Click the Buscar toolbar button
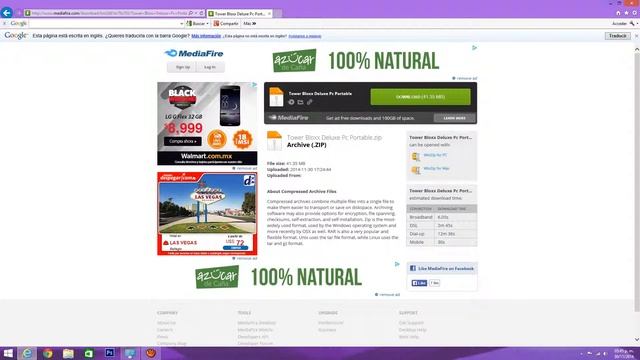The height and width of the screenshot is (360, 640). [x=196, y=24]
